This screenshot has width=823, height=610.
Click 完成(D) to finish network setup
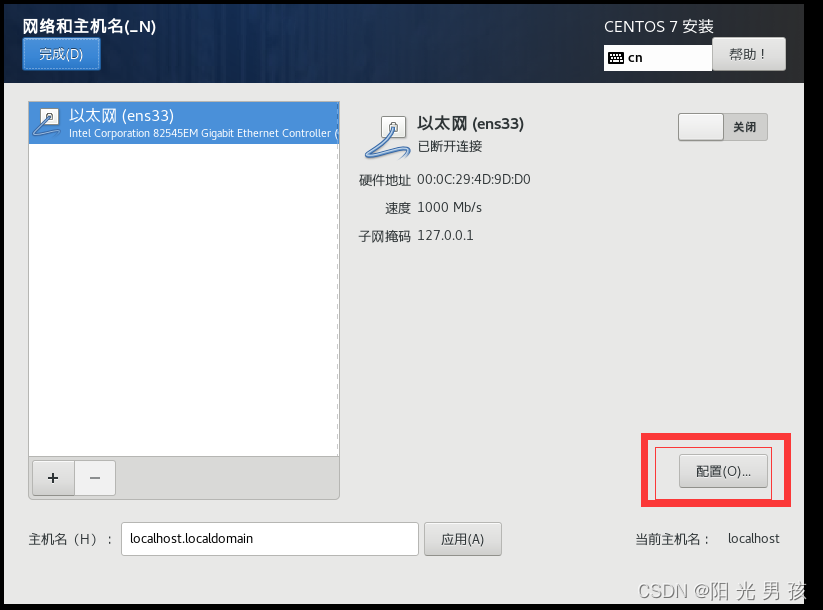click(61, 54)
